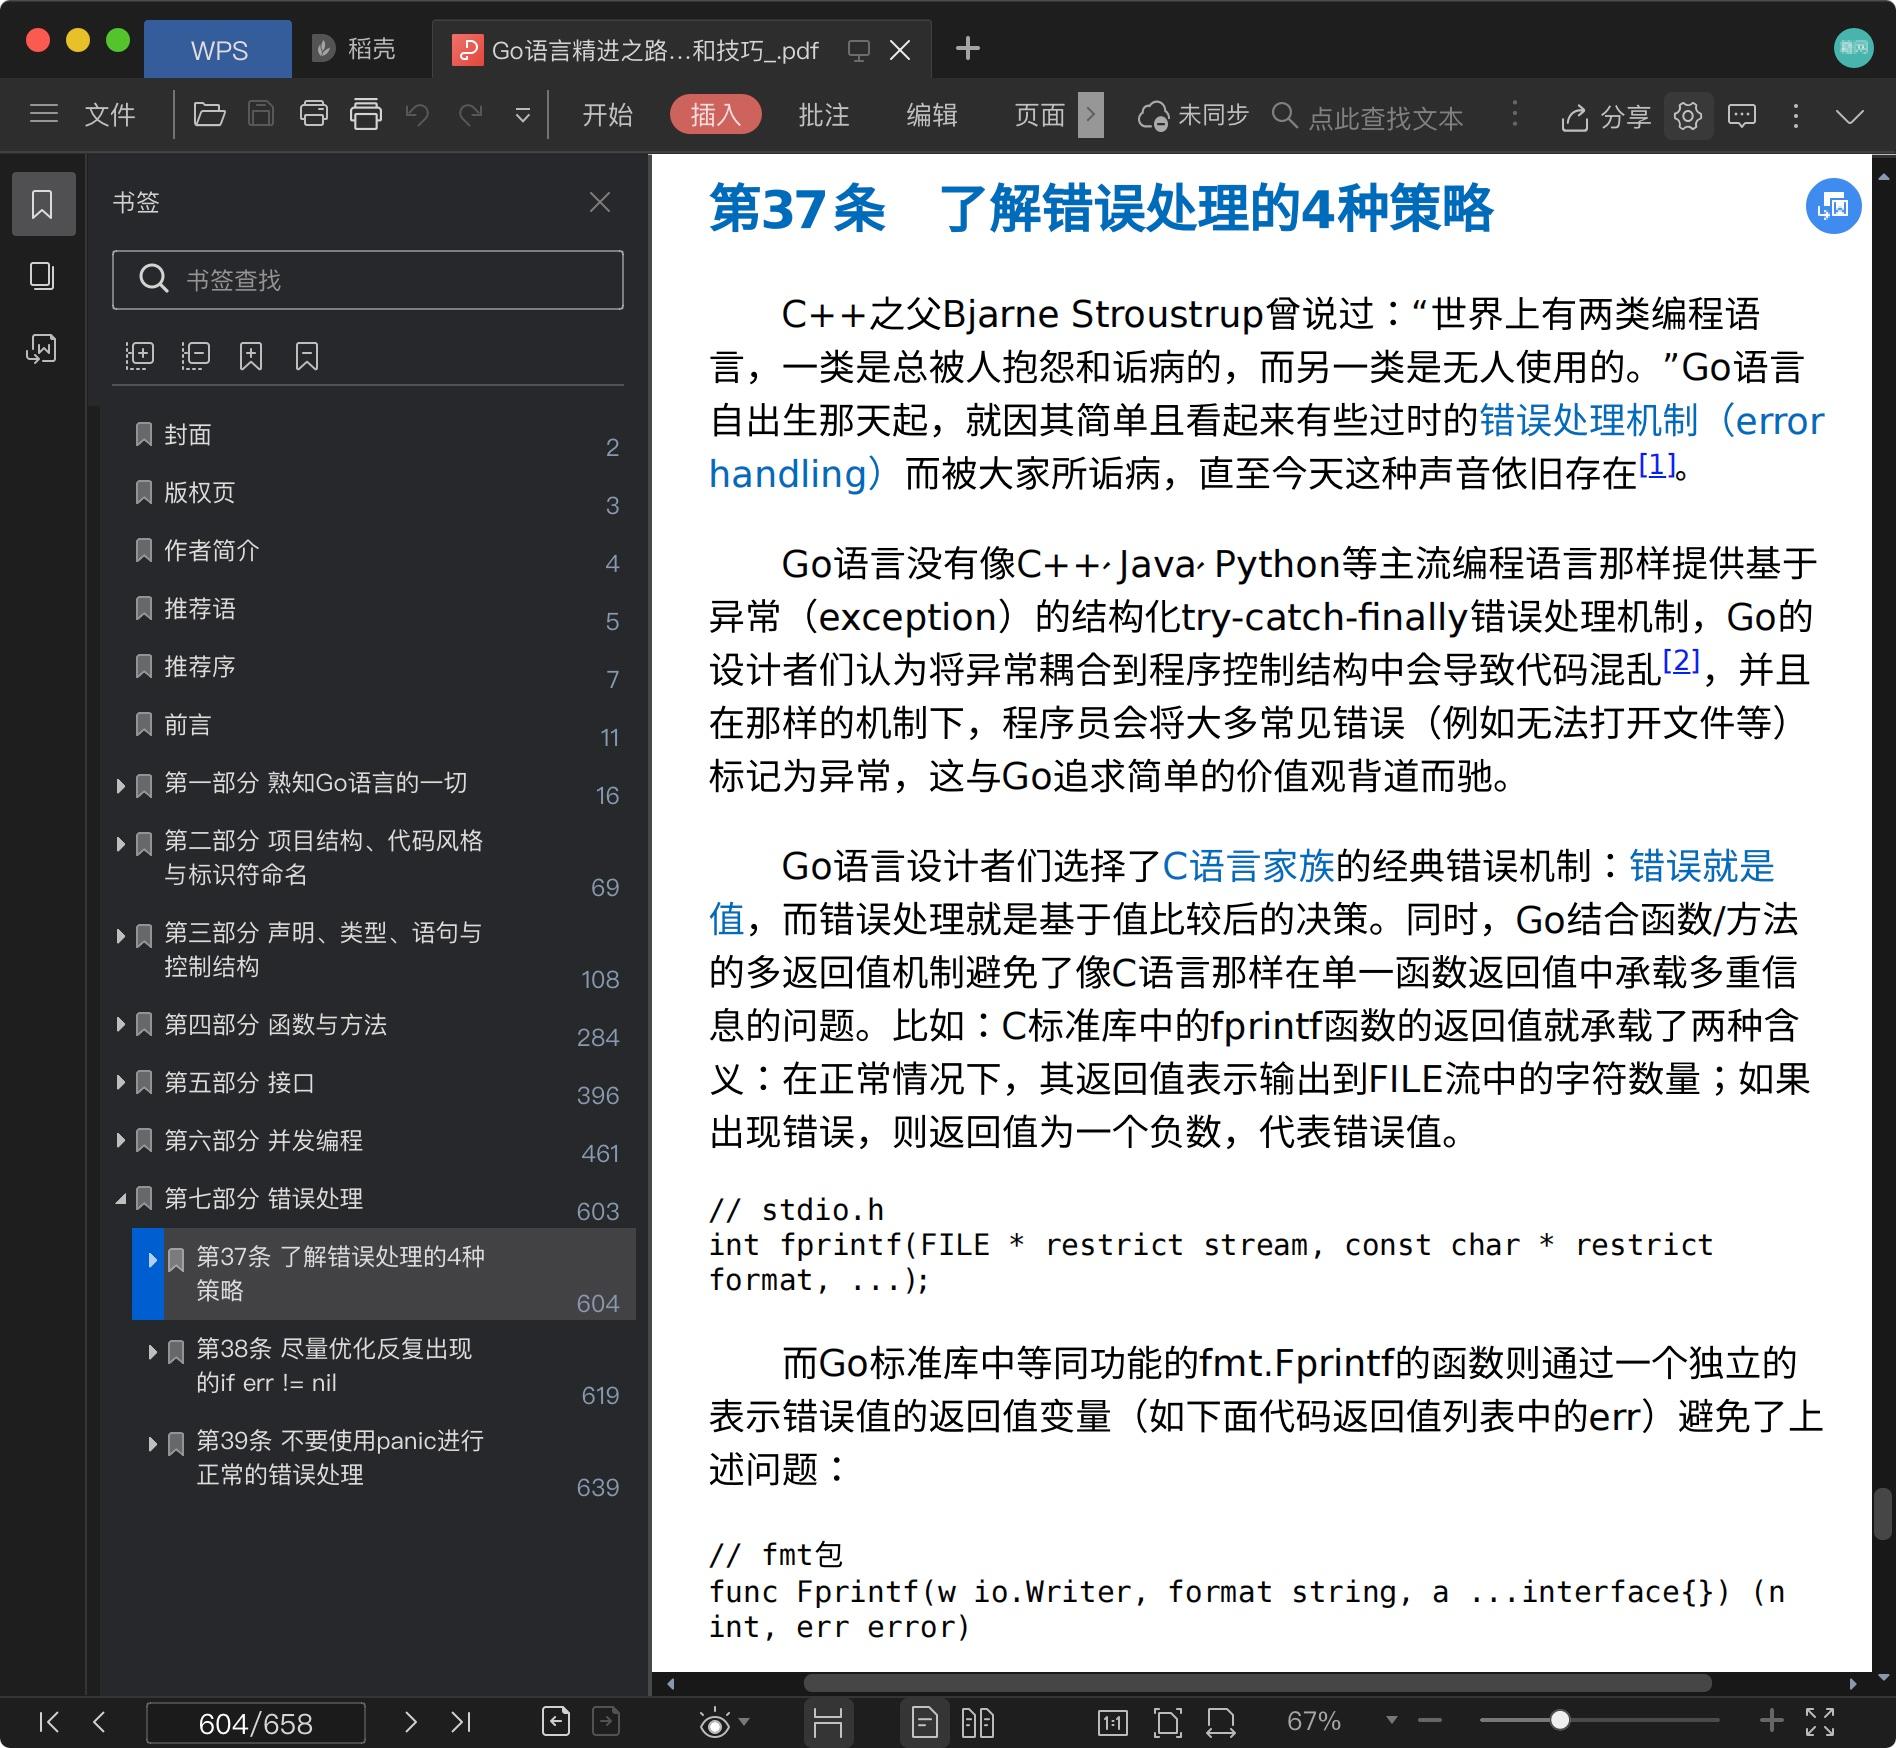Screen dimensions: 1896x1748
Task: Select two-page view mode
Action: click(977, 1722)
